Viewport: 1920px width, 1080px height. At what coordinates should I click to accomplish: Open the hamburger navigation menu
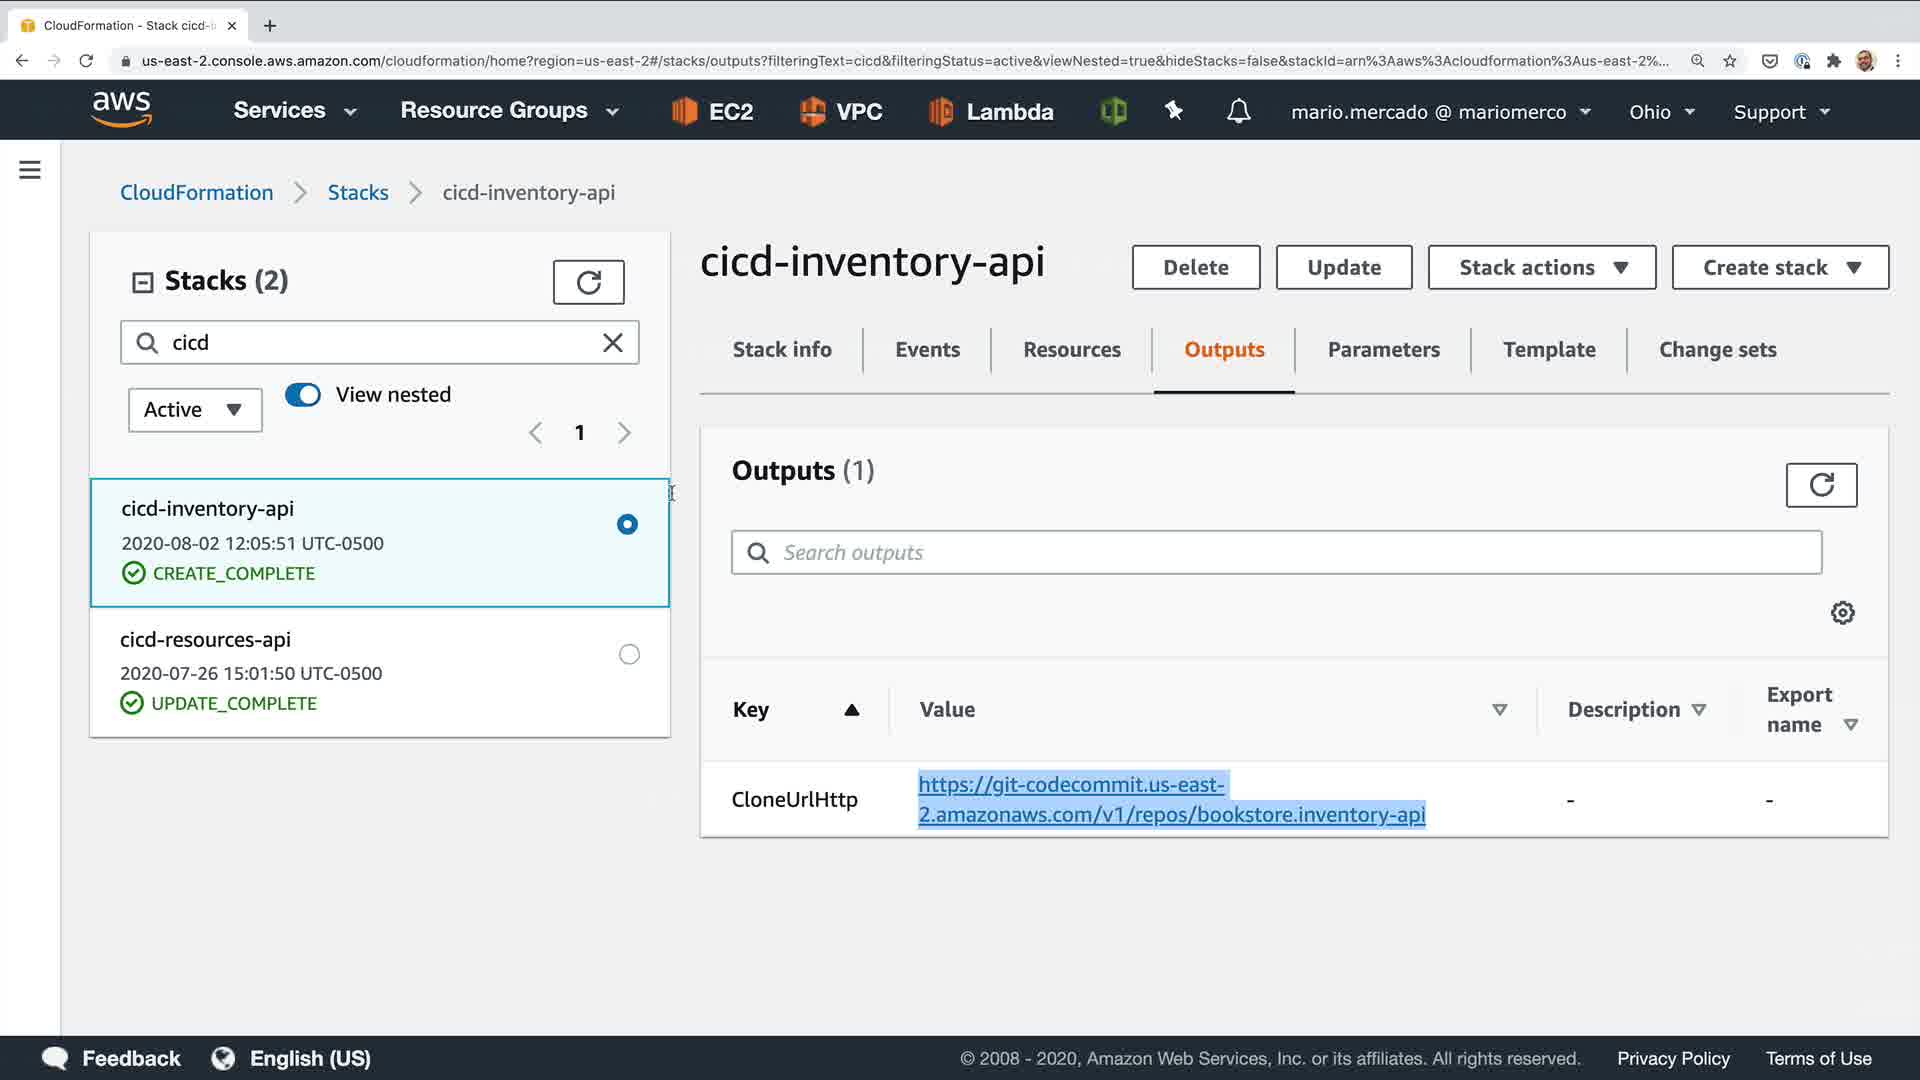pos(30,170)
